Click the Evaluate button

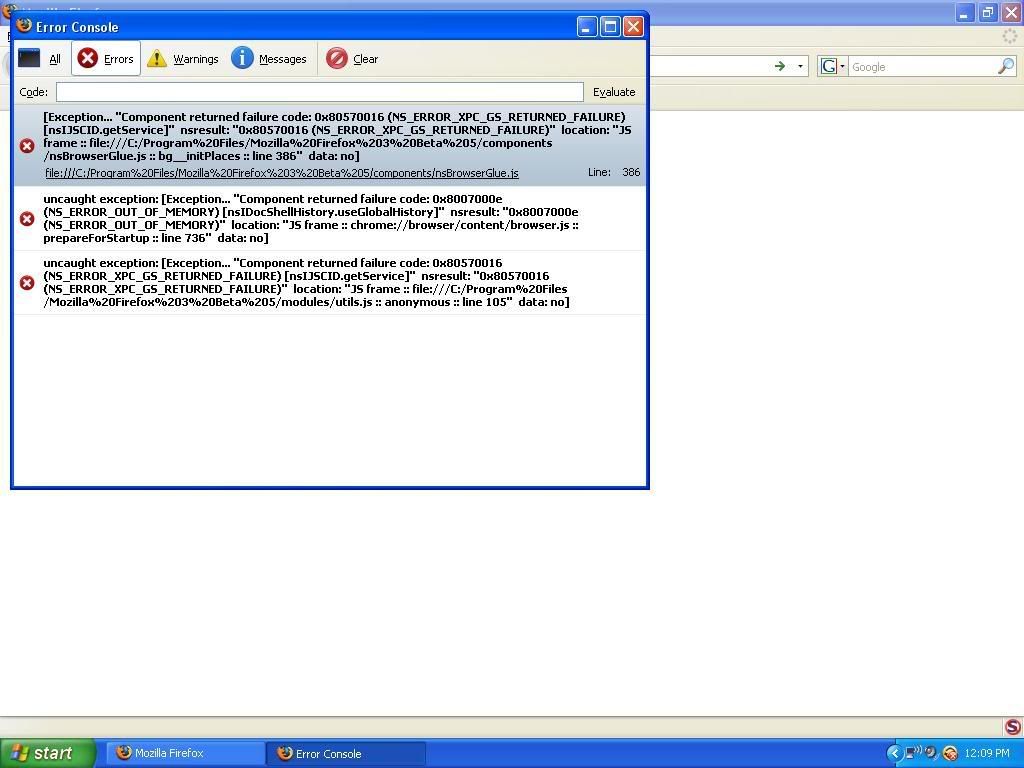(x=613, y=92)
